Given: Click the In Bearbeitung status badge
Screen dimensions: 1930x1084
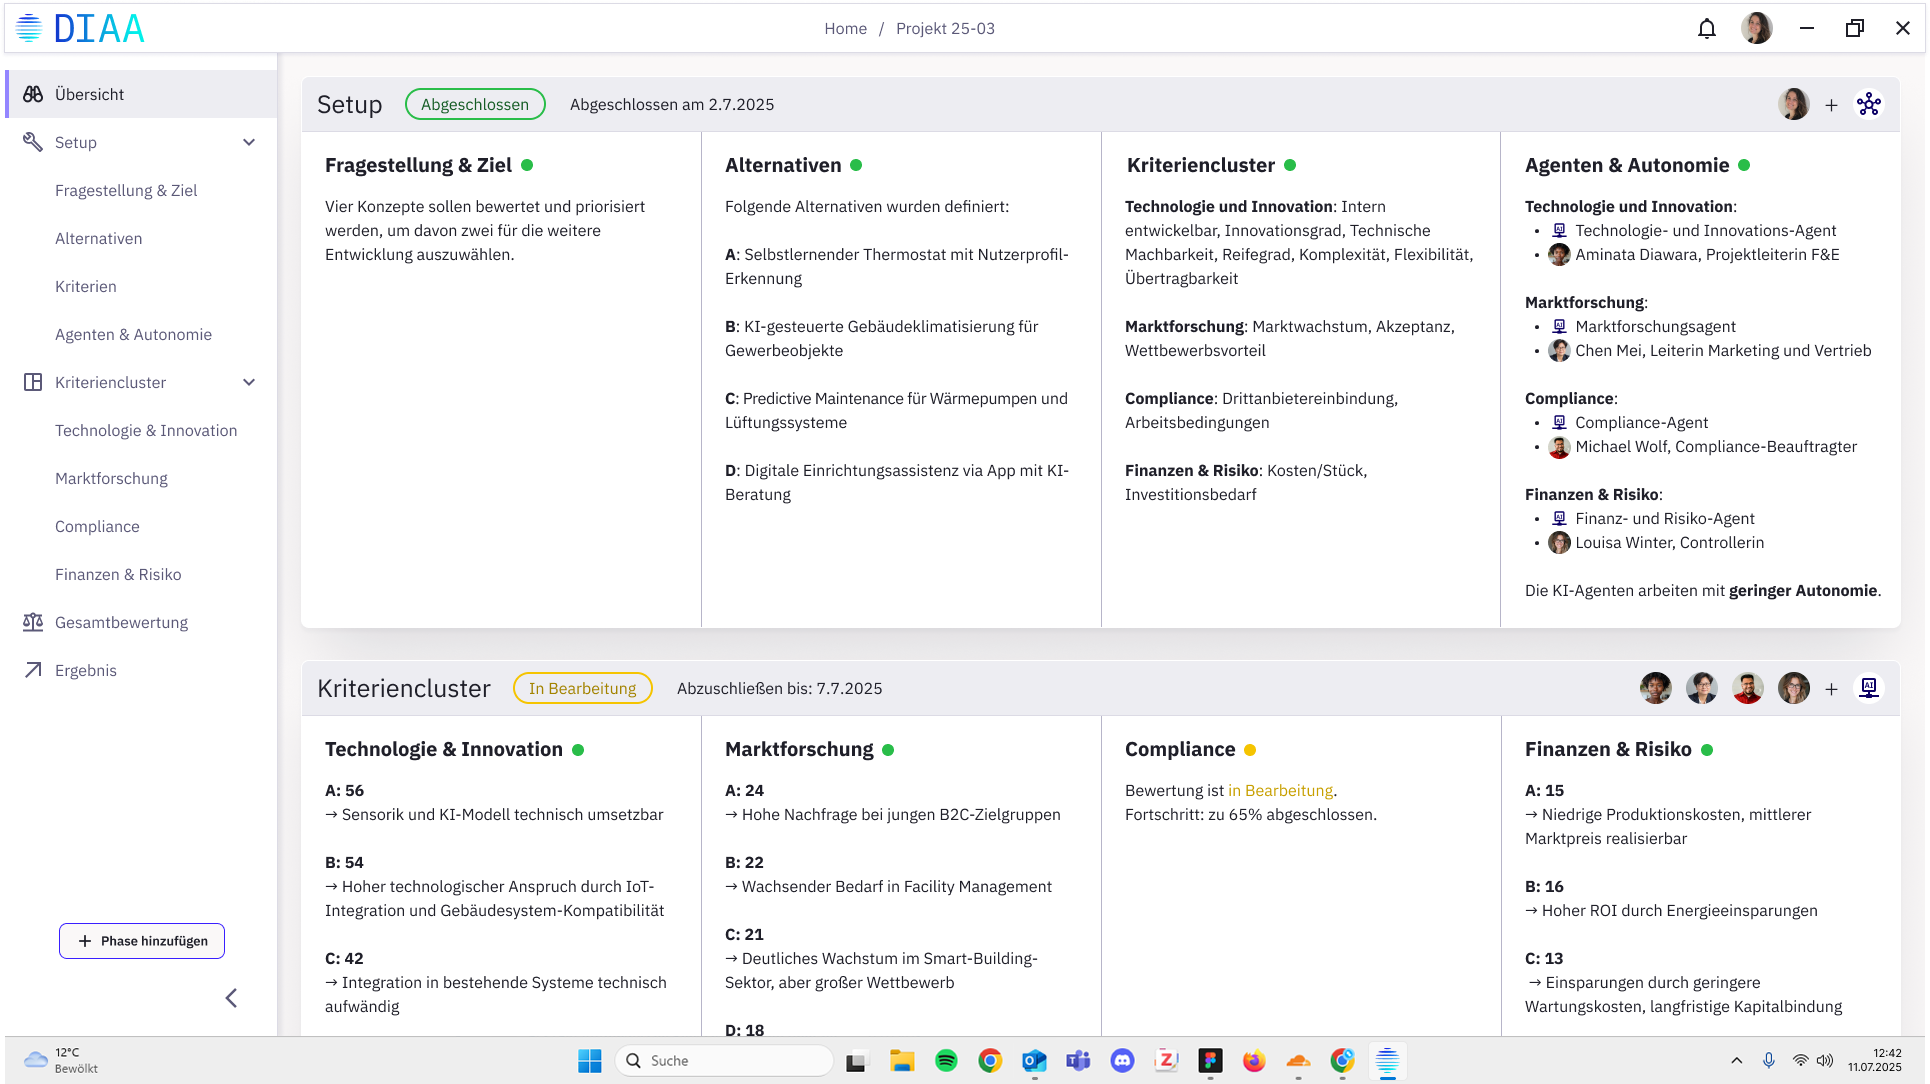Looking at the screenshot, I should coord(582,688).
